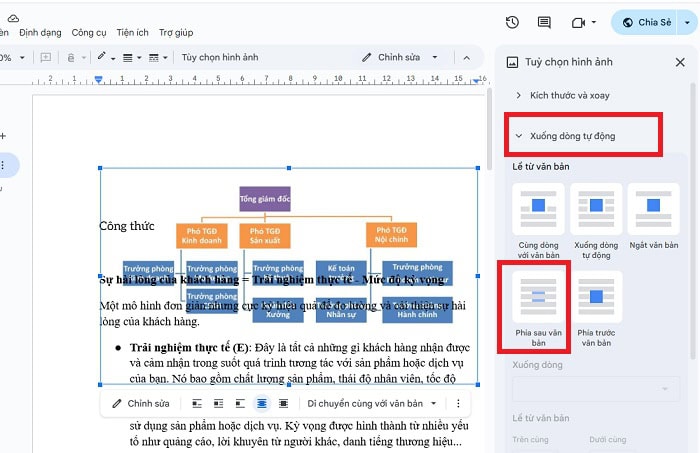Image resolution: width=700 pixels, height=453 pixels.
Task: Open the 'Định dạng' menu
Action: [40, 32]
